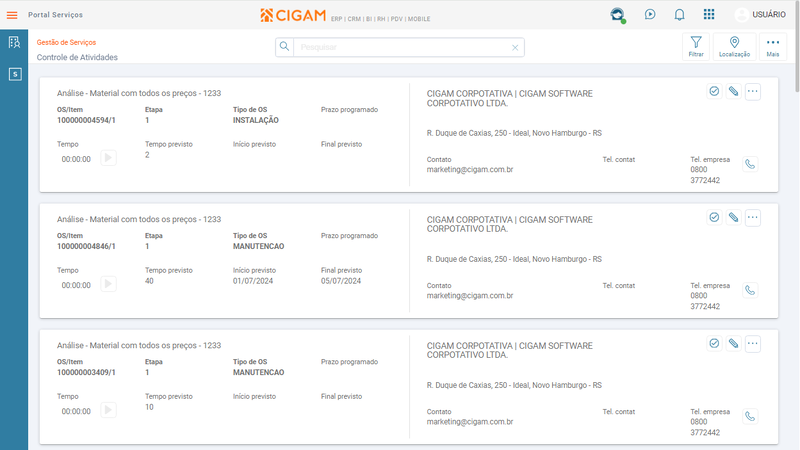This screenshot has width=800, height=450.
Task: Open the support agent headset icon
Action: pyautogui.click(x=618, y=15)
